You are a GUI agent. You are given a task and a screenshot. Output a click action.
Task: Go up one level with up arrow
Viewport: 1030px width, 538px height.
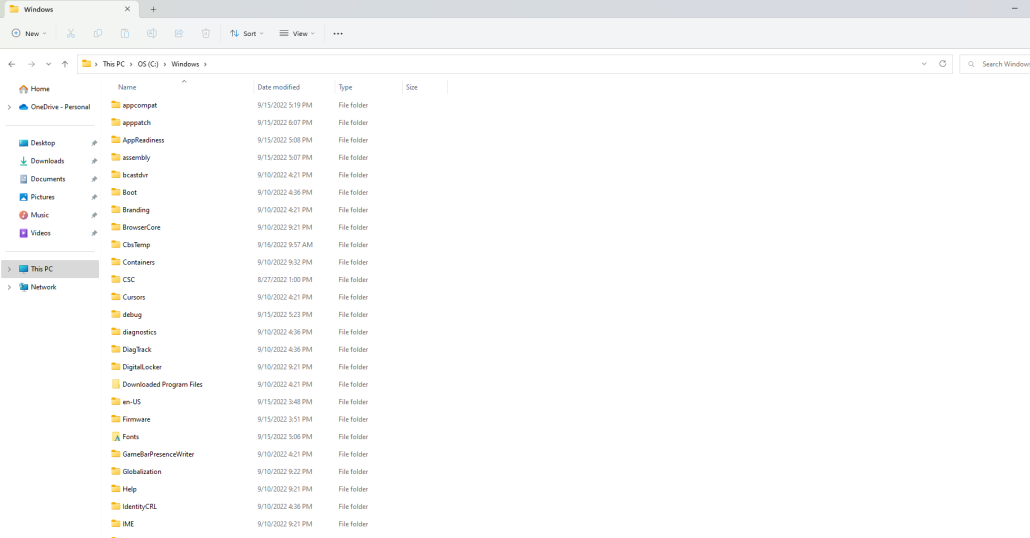(x=64, y=64)
